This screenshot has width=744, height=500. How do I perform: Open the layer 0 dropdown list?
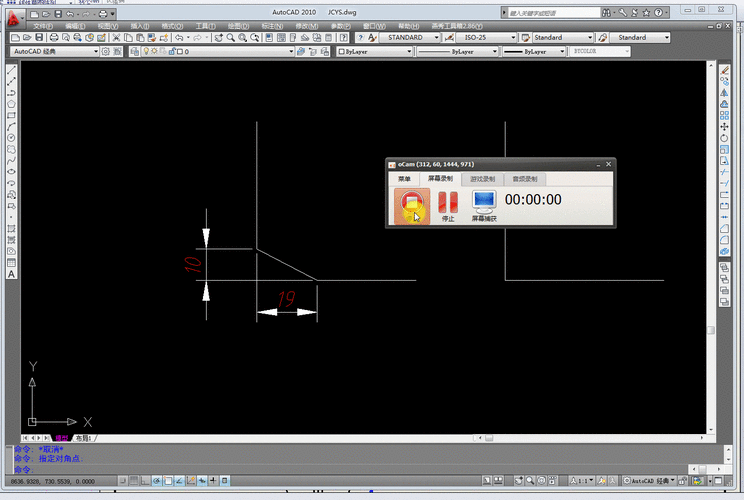coord(218,51)
